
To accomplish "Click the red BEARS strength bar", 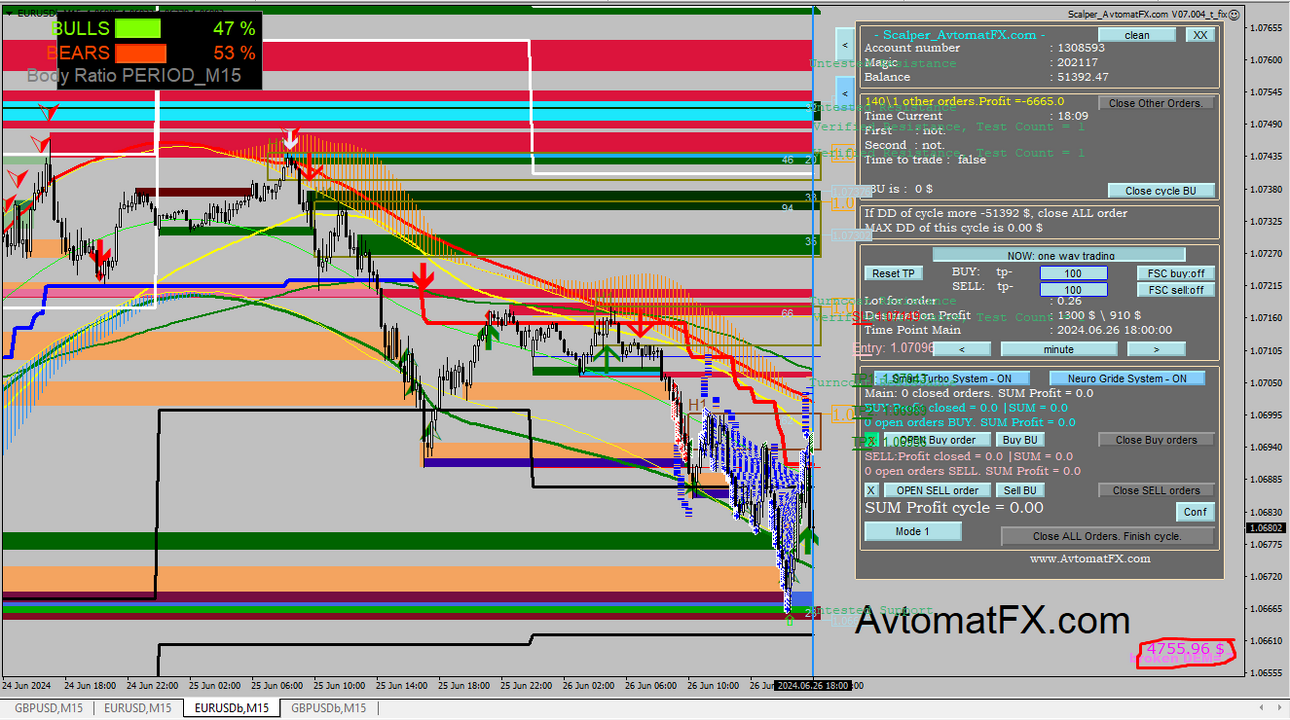I will tap(141, 53).
